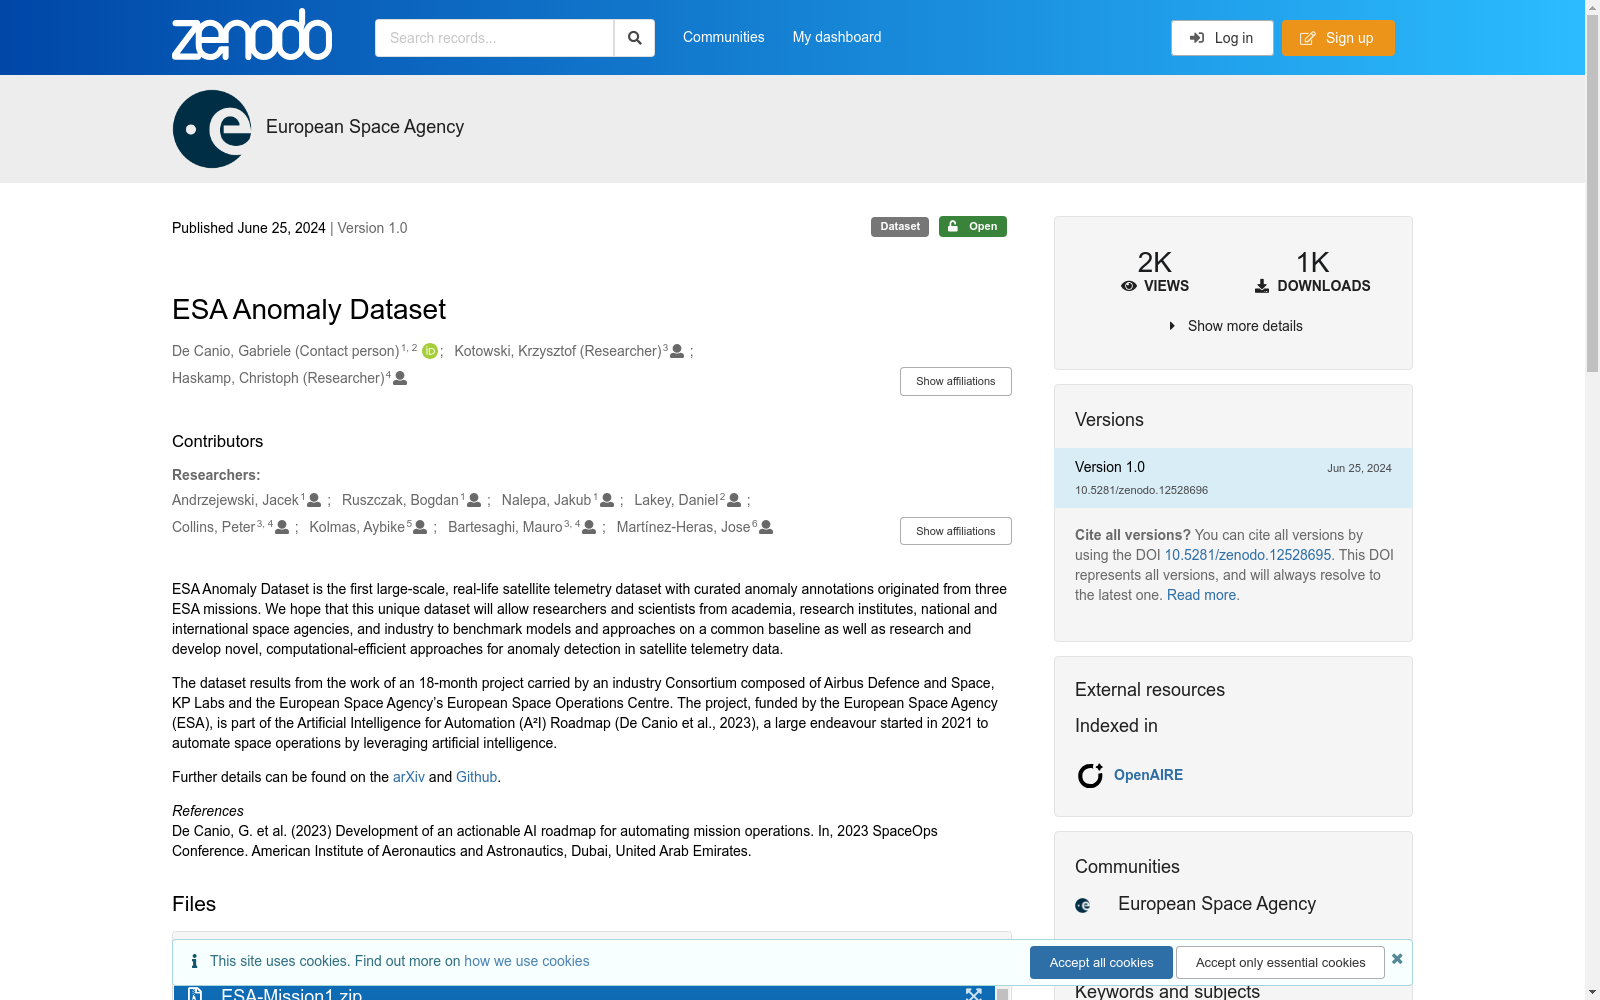This screenshot has height=1000, width=1600.
Task: Click author Kotowski, Krzysztof
Action: 558,351
